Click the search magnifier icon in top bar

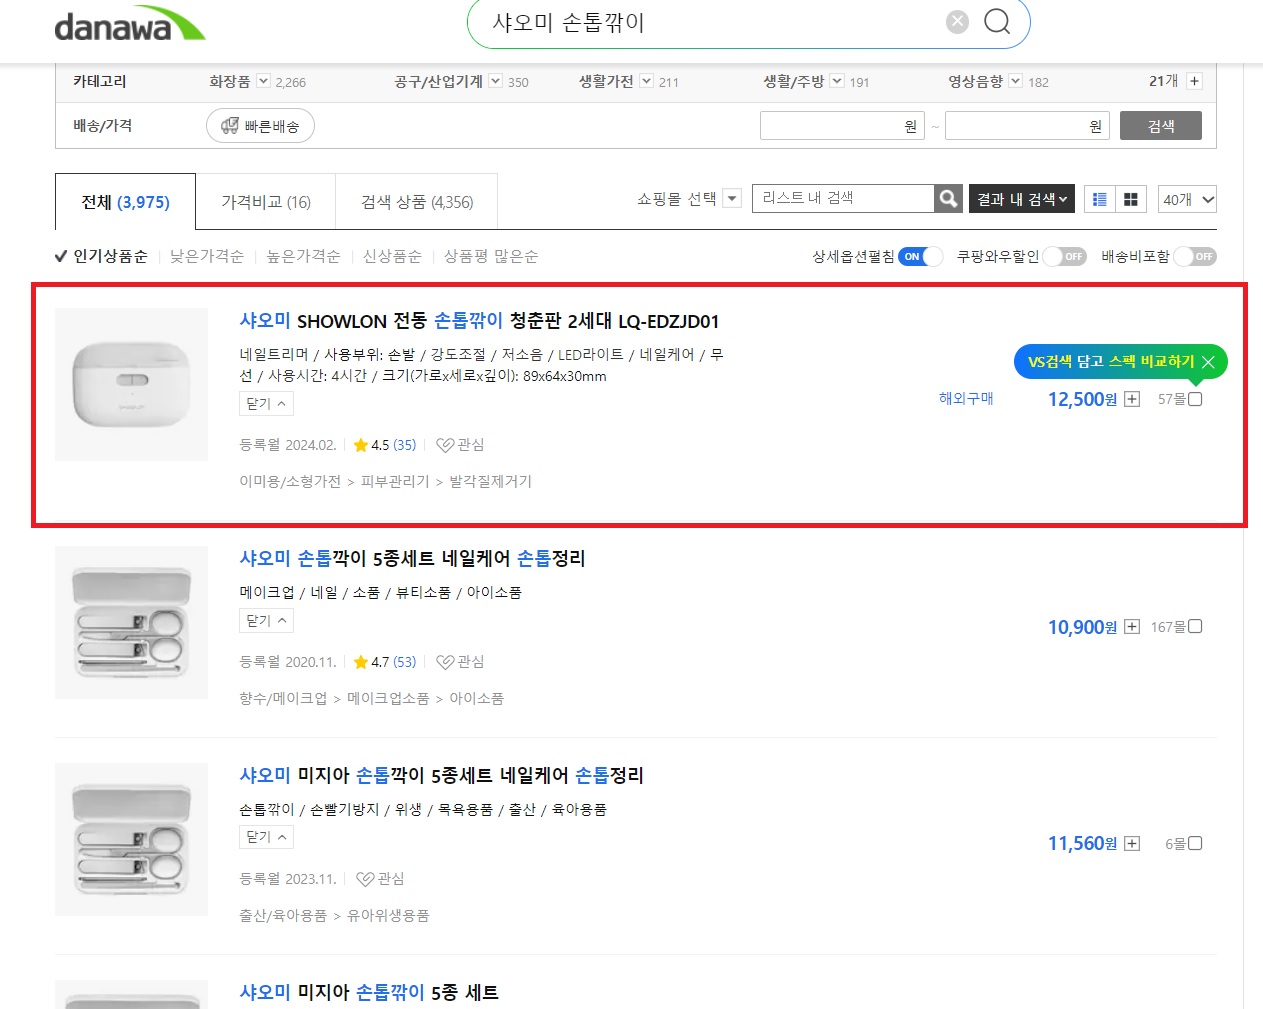click(x=997, y=21)
